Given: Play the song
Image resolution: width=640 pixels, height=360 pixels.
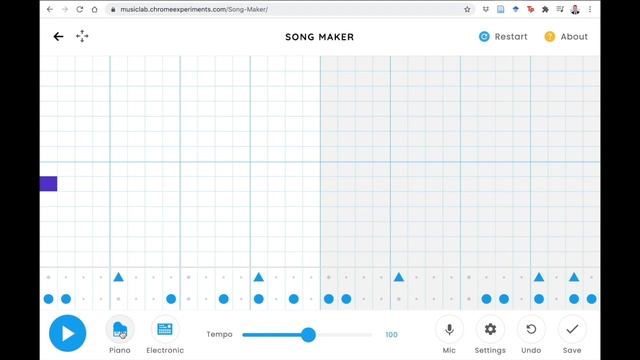Looking at the screenshot, I should coord(68,333).
